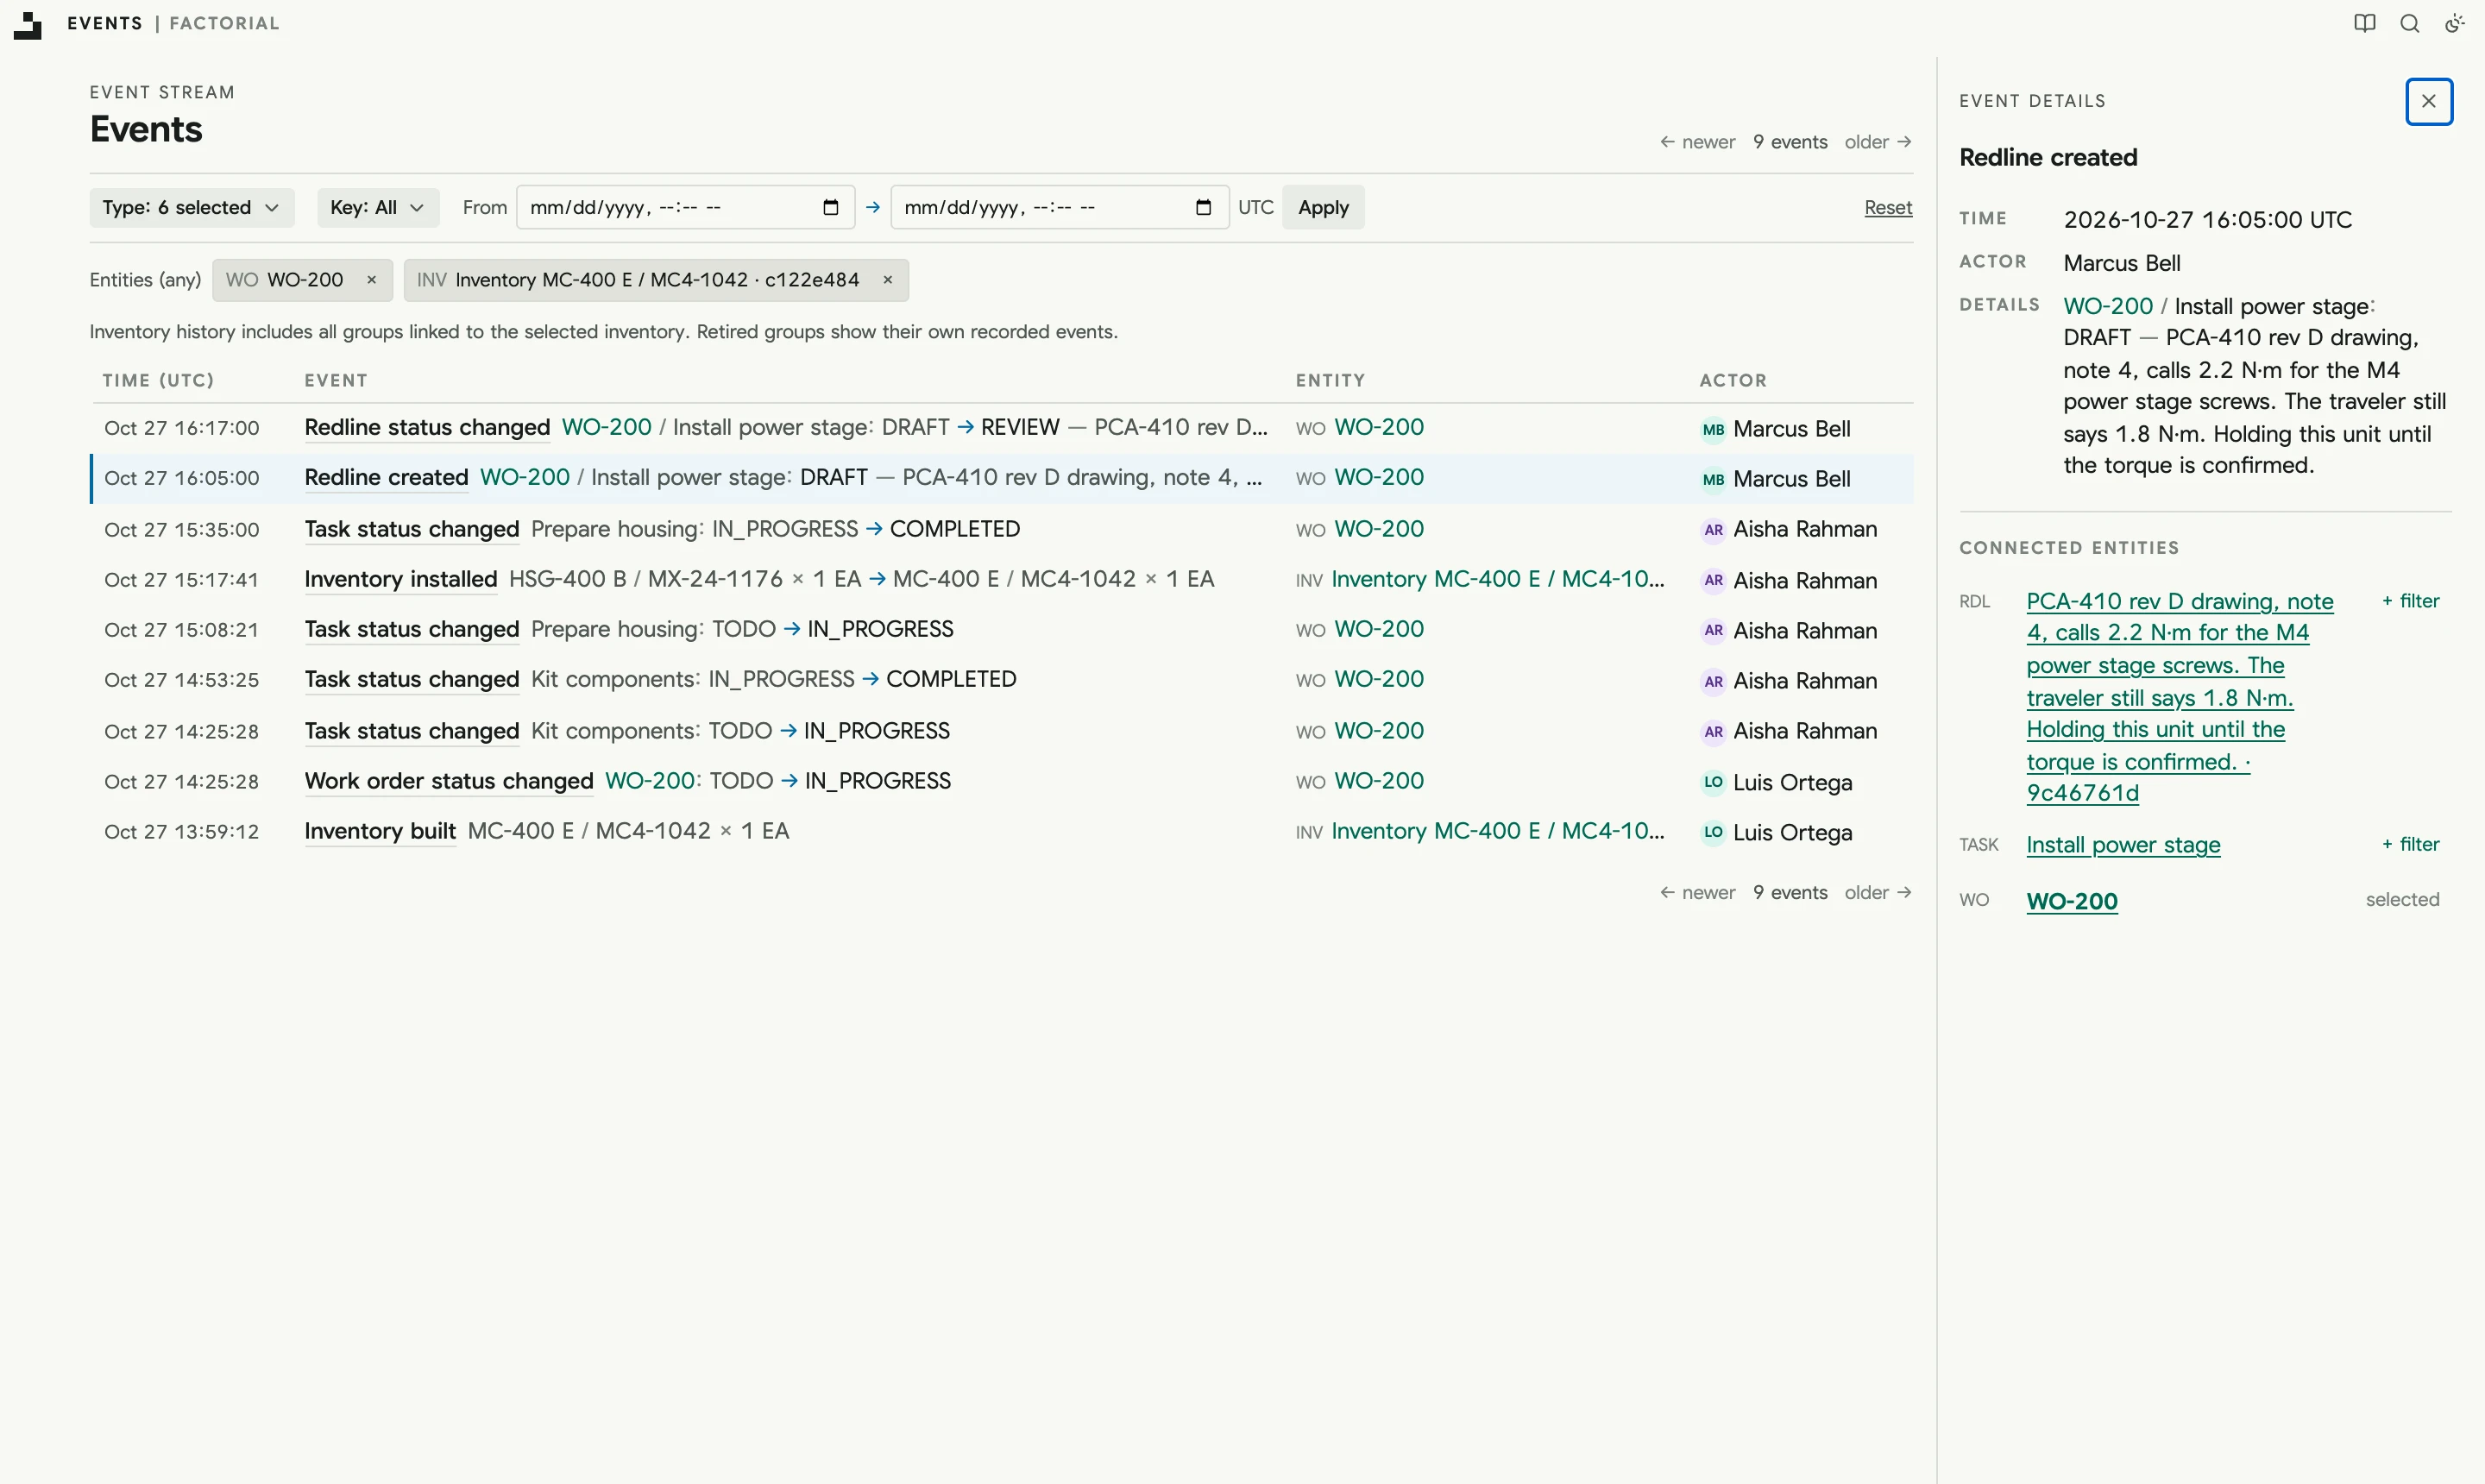Viewport: 2485px width, 1484px height.
Task: Select Prepare housing TODO to IN_PROGRESS event
Action: 1002,630
